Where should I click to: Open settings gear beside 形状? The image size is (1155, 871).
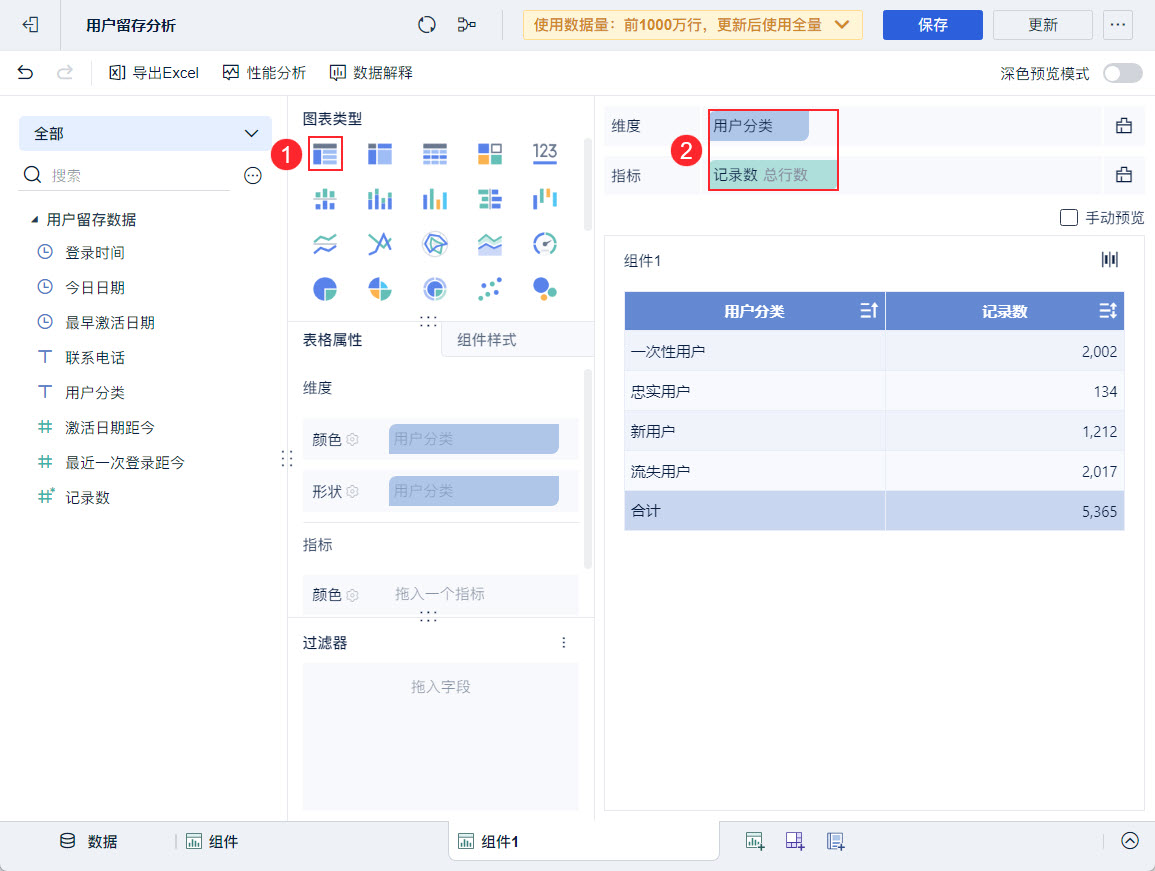coord(352,491)
